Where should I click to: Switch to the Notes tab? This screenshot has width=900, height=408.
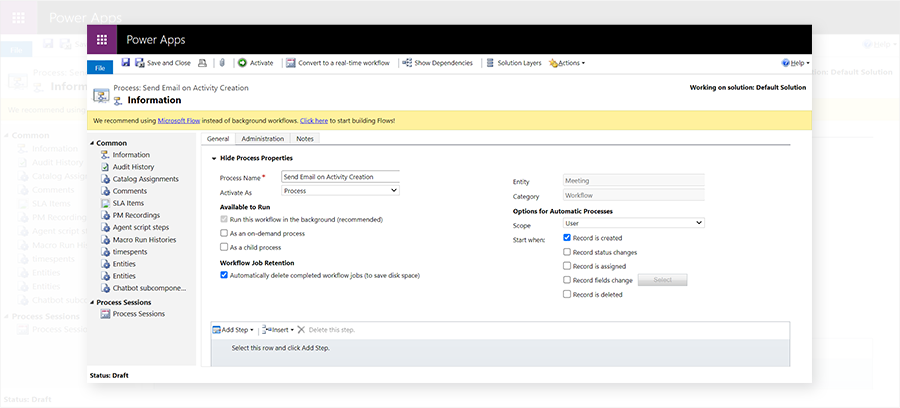(305, 139)
